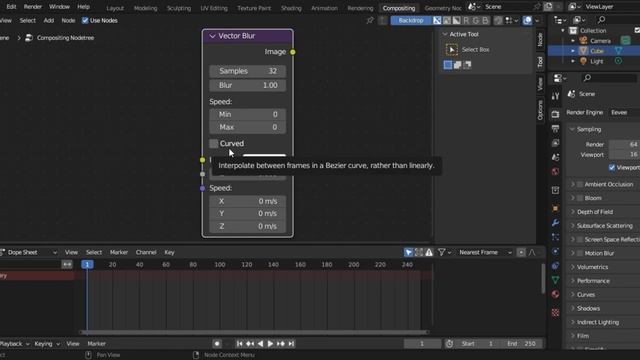Collapse the Active Tool panel

445,34
